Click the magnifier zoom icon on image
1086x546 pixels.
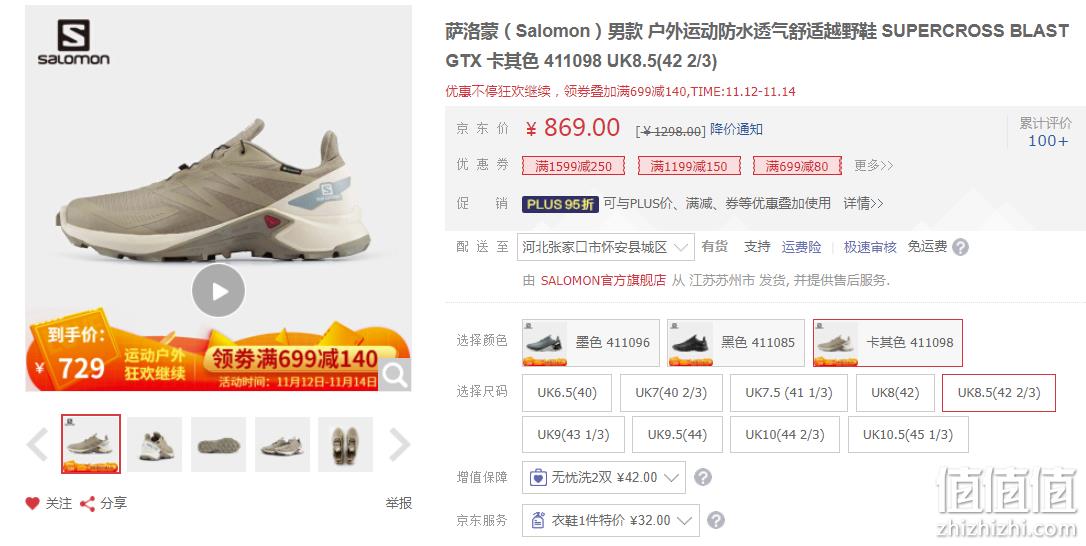point(395,375)
